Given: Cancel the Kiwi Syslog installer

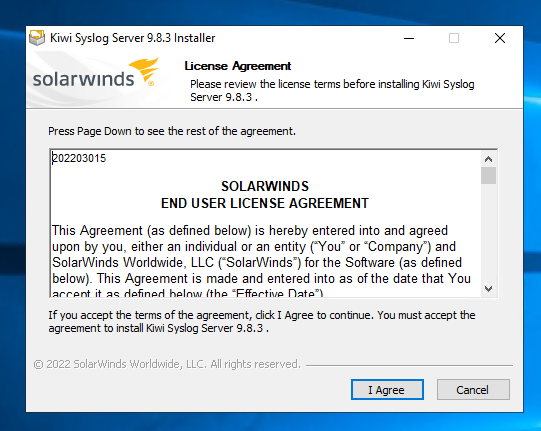Looking at the screenshot, I should [x=473, y=390].
